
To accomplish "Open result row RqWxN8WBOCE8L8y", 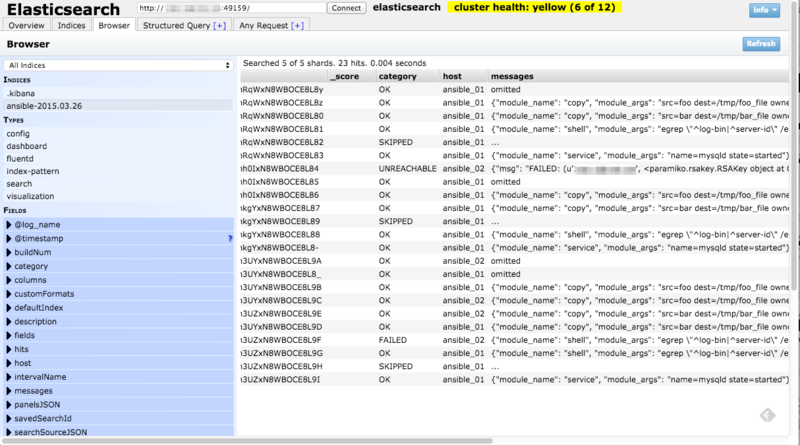I will [x=514, y=89].
